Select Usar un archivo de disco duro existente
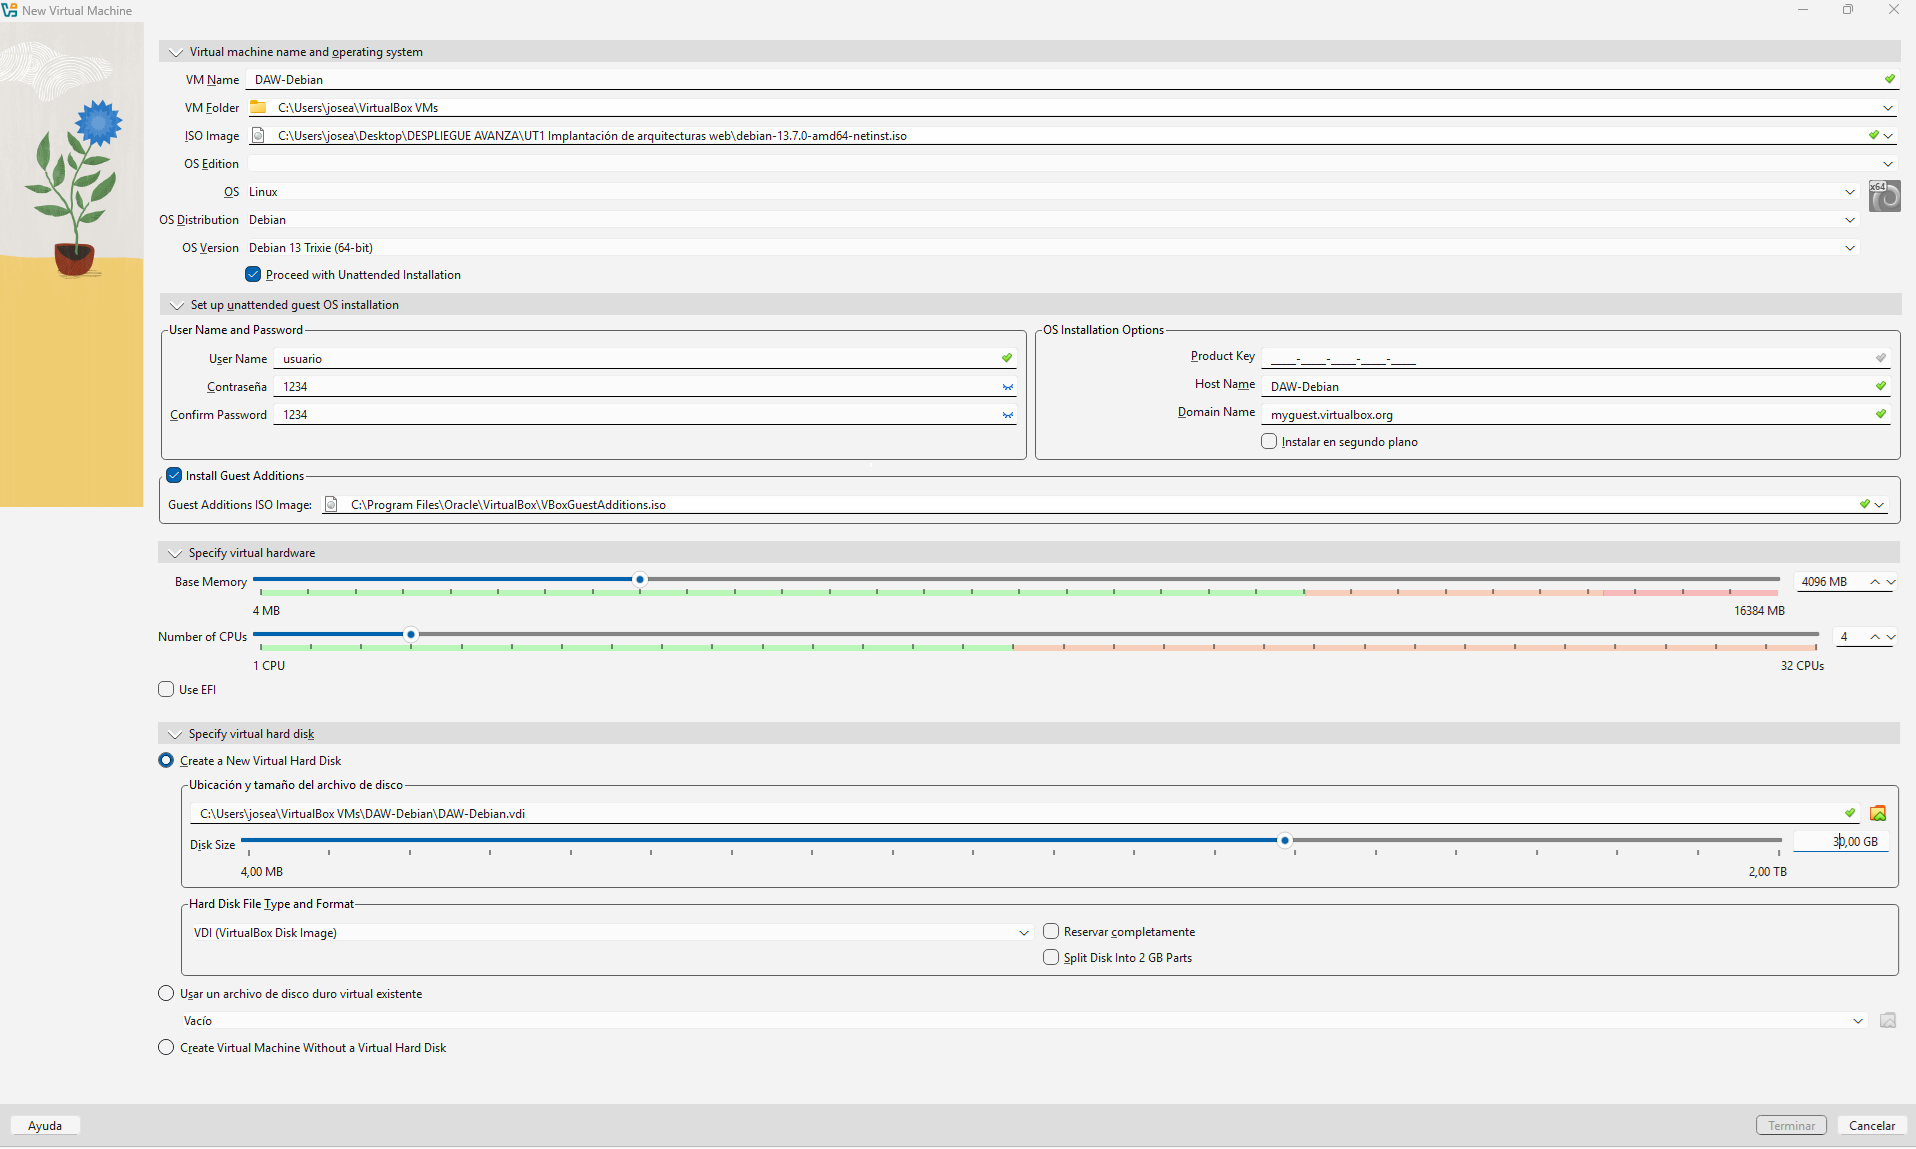This screenshot has width=1916, height=1149. coord(166,993)
